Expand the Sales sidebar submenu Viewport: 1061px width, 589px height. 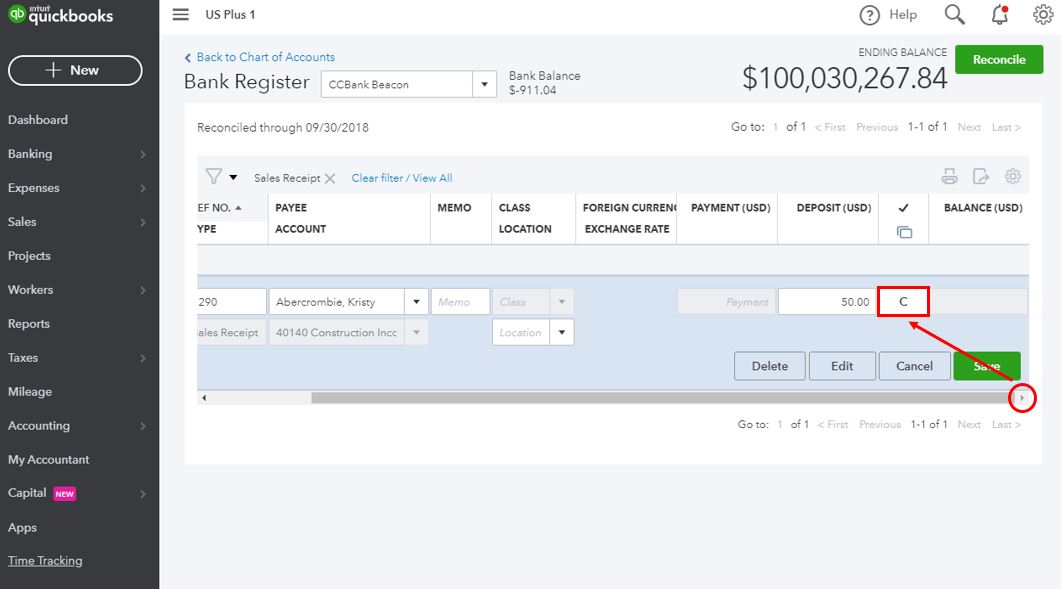[x=143, y=222]
